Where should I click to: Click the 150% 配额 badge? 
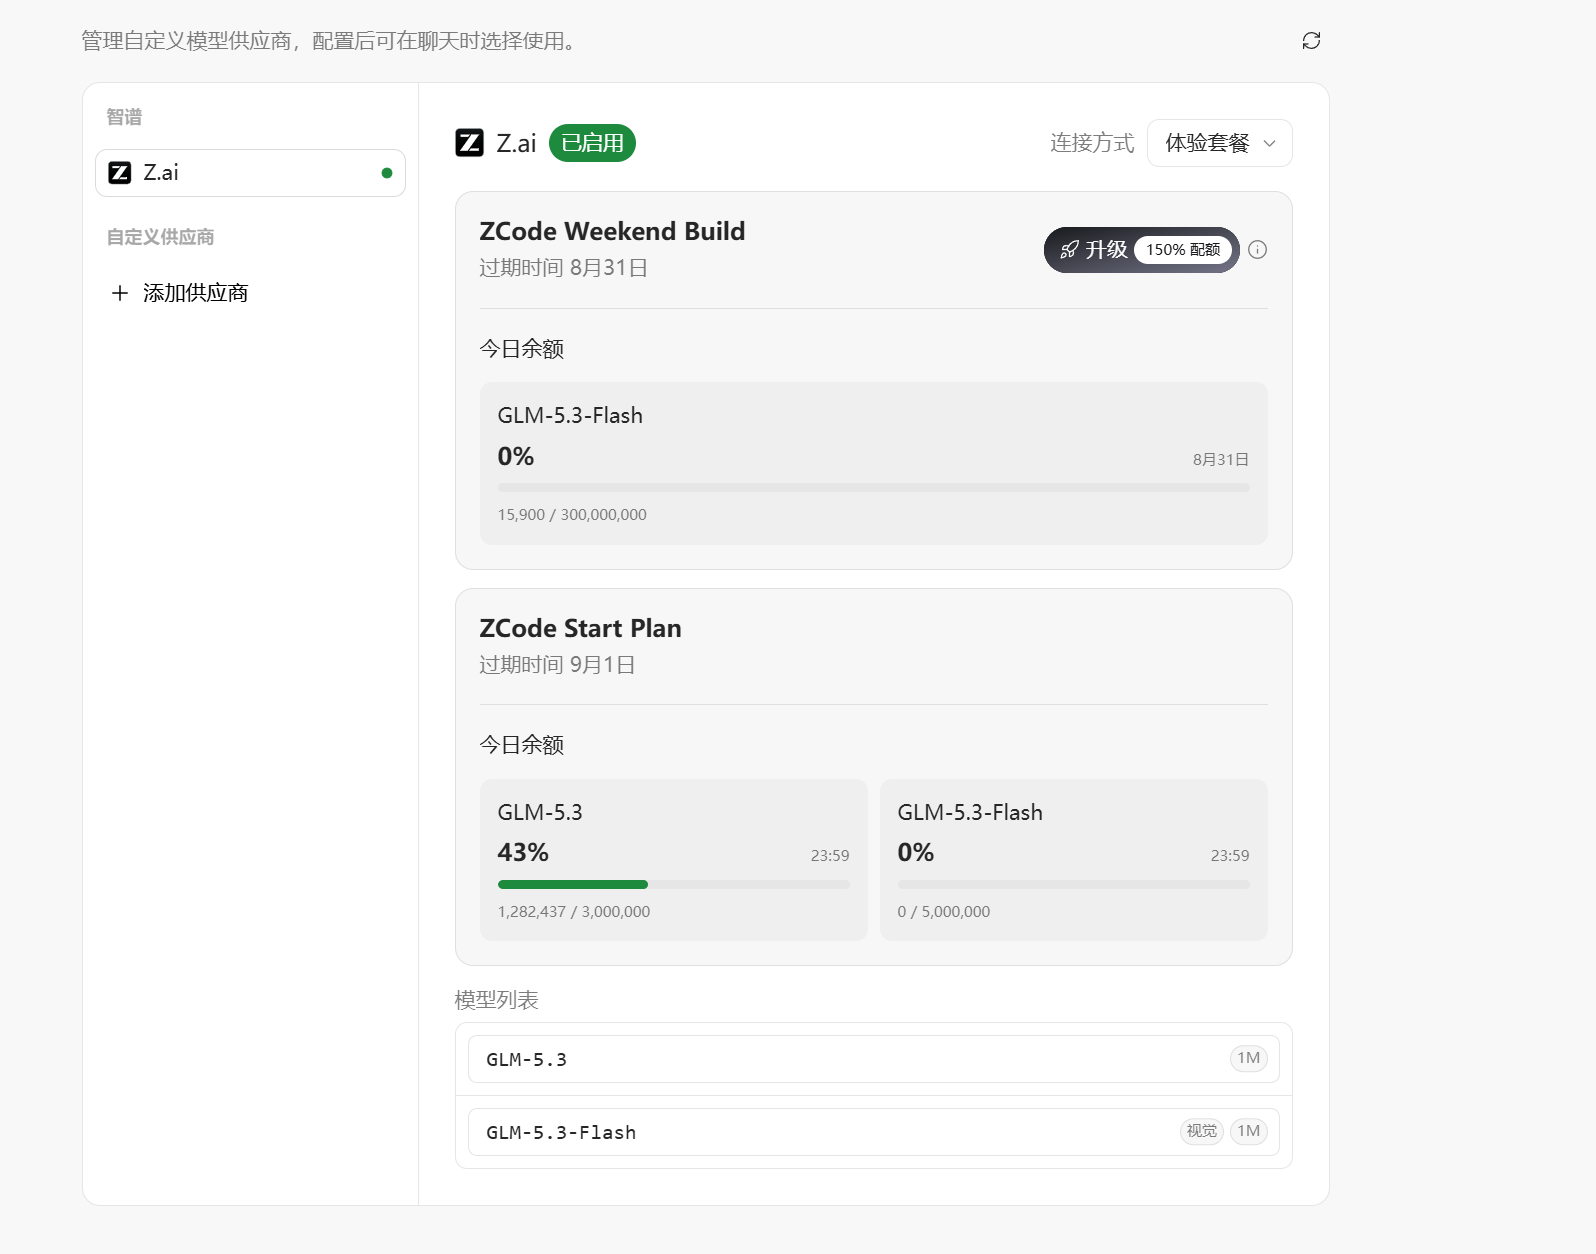point(1183,250)
